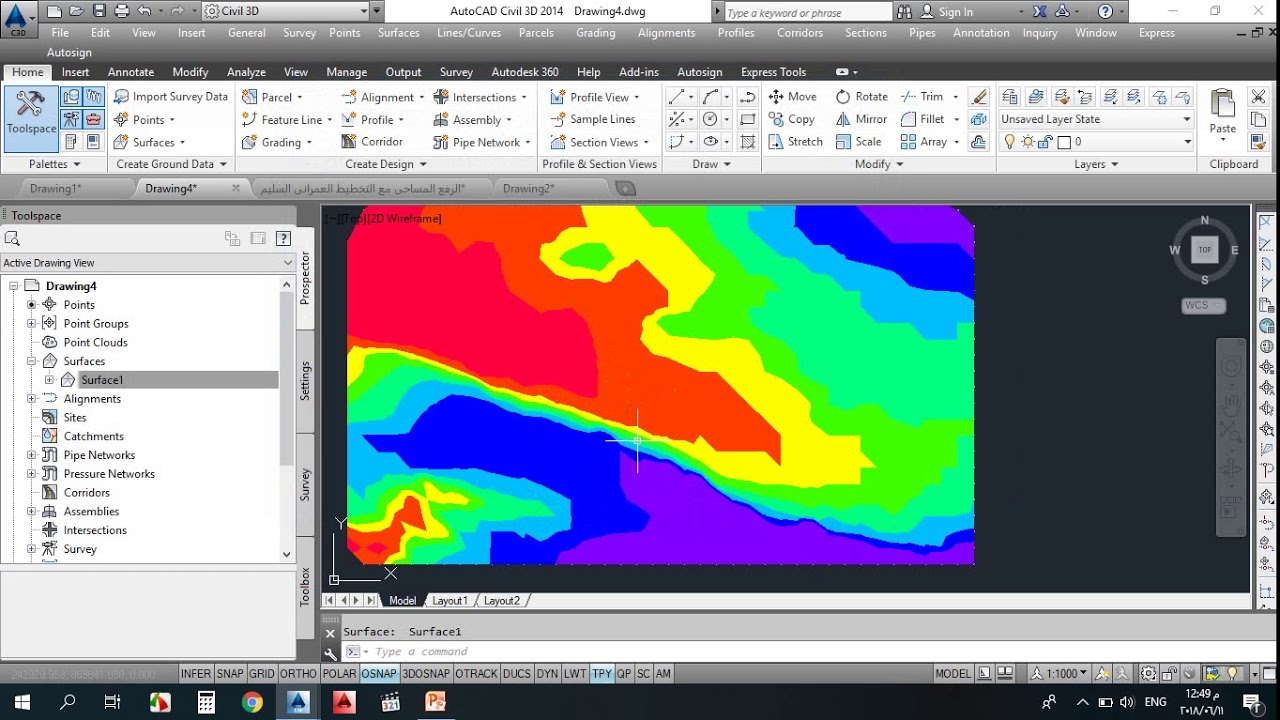The image size is (1280, 720).
Task: Switch to Drawing2 document tab
Action: tap(528, 188)
